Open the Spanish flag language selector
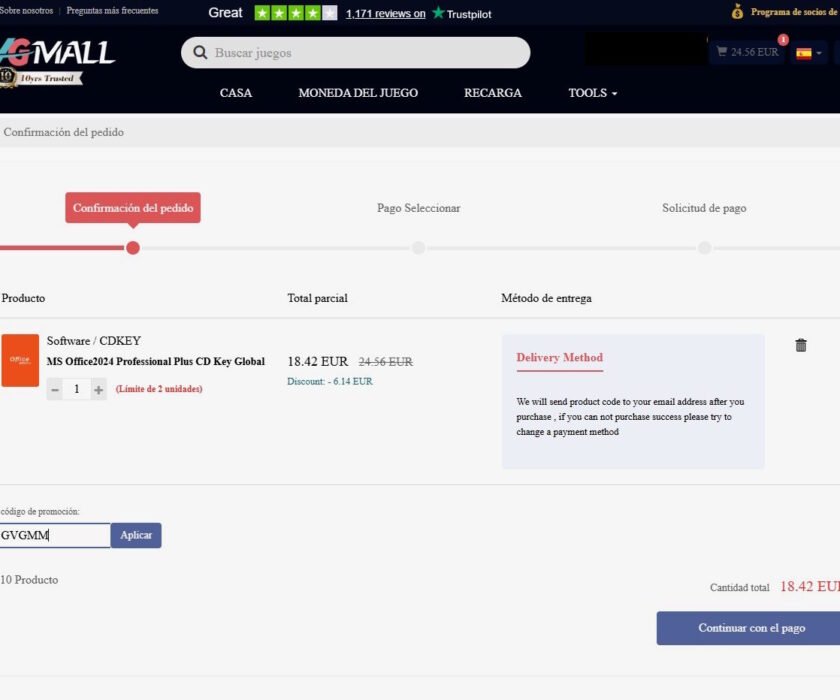 click(x=808, y=53)
